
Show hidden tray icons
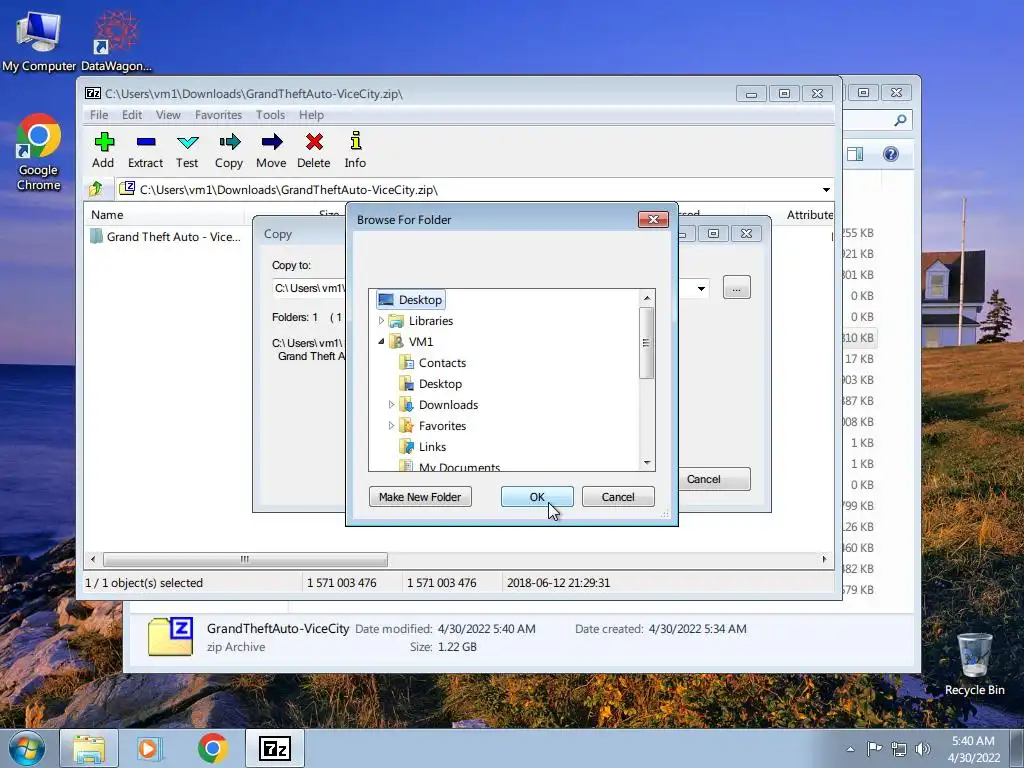point(850,749)
